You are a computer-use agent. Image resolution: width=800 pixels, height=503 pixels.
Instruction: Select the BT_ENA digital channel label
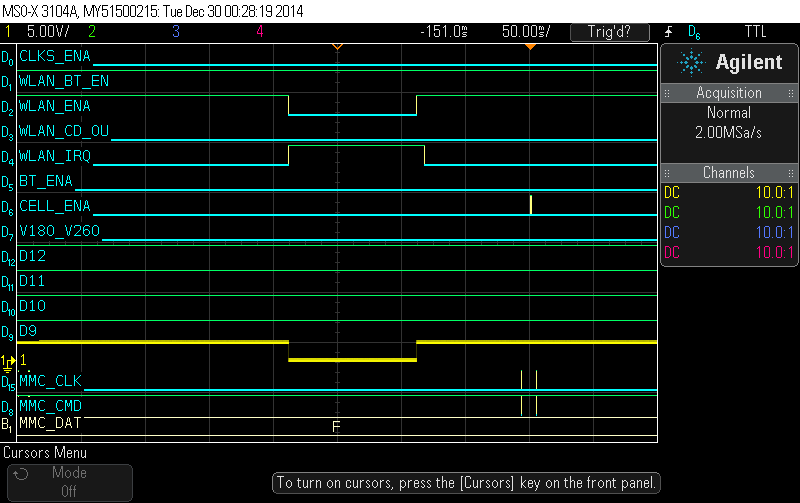tap(46, 181)
